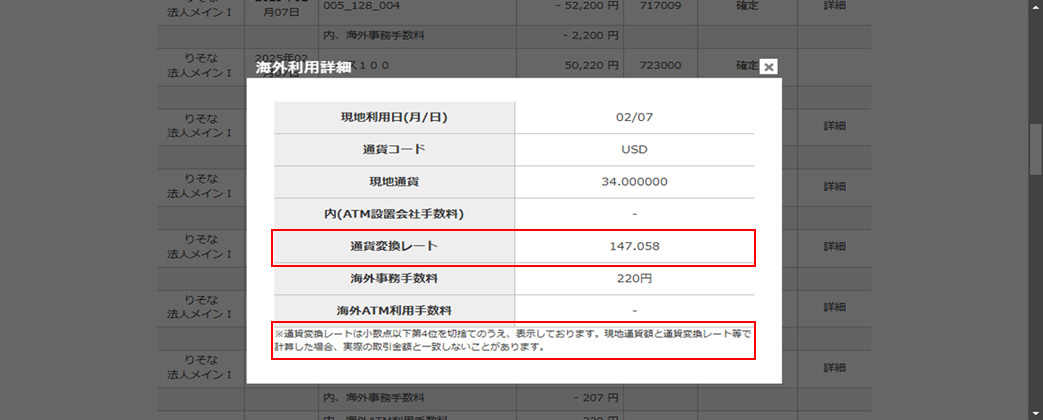1043x420 pixels.
Task: Click 詳細 link in the 717009 row
Action: (x=834, y=6)
